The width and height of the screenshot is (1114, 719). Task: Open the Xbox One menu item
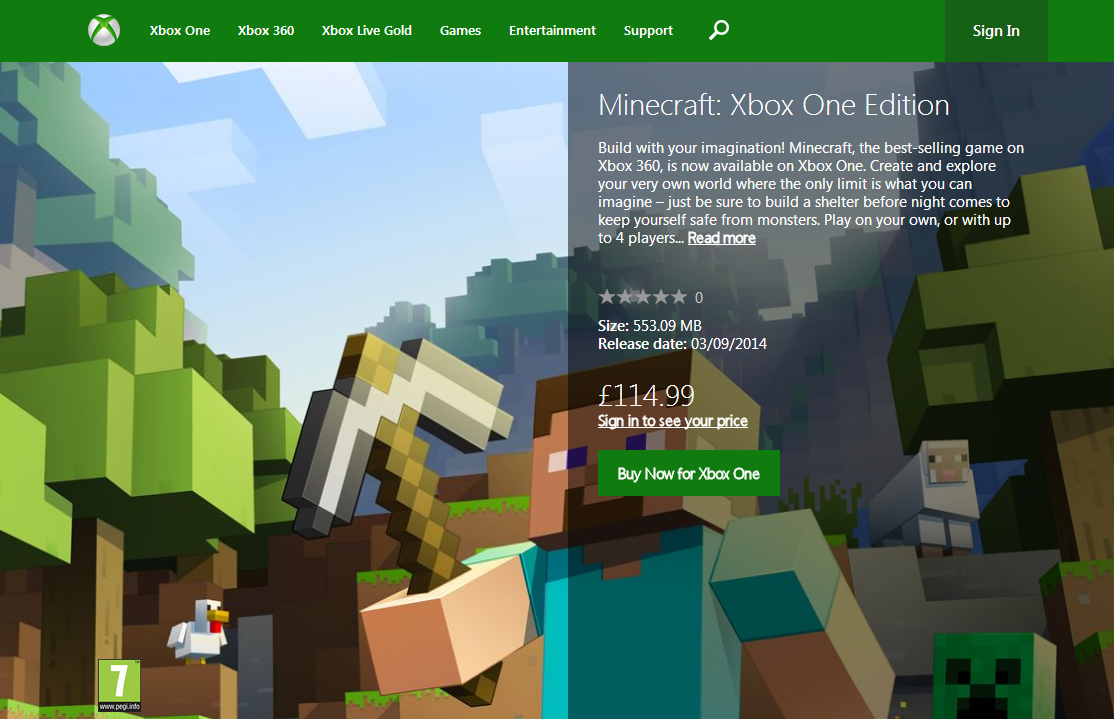[180, 31]
